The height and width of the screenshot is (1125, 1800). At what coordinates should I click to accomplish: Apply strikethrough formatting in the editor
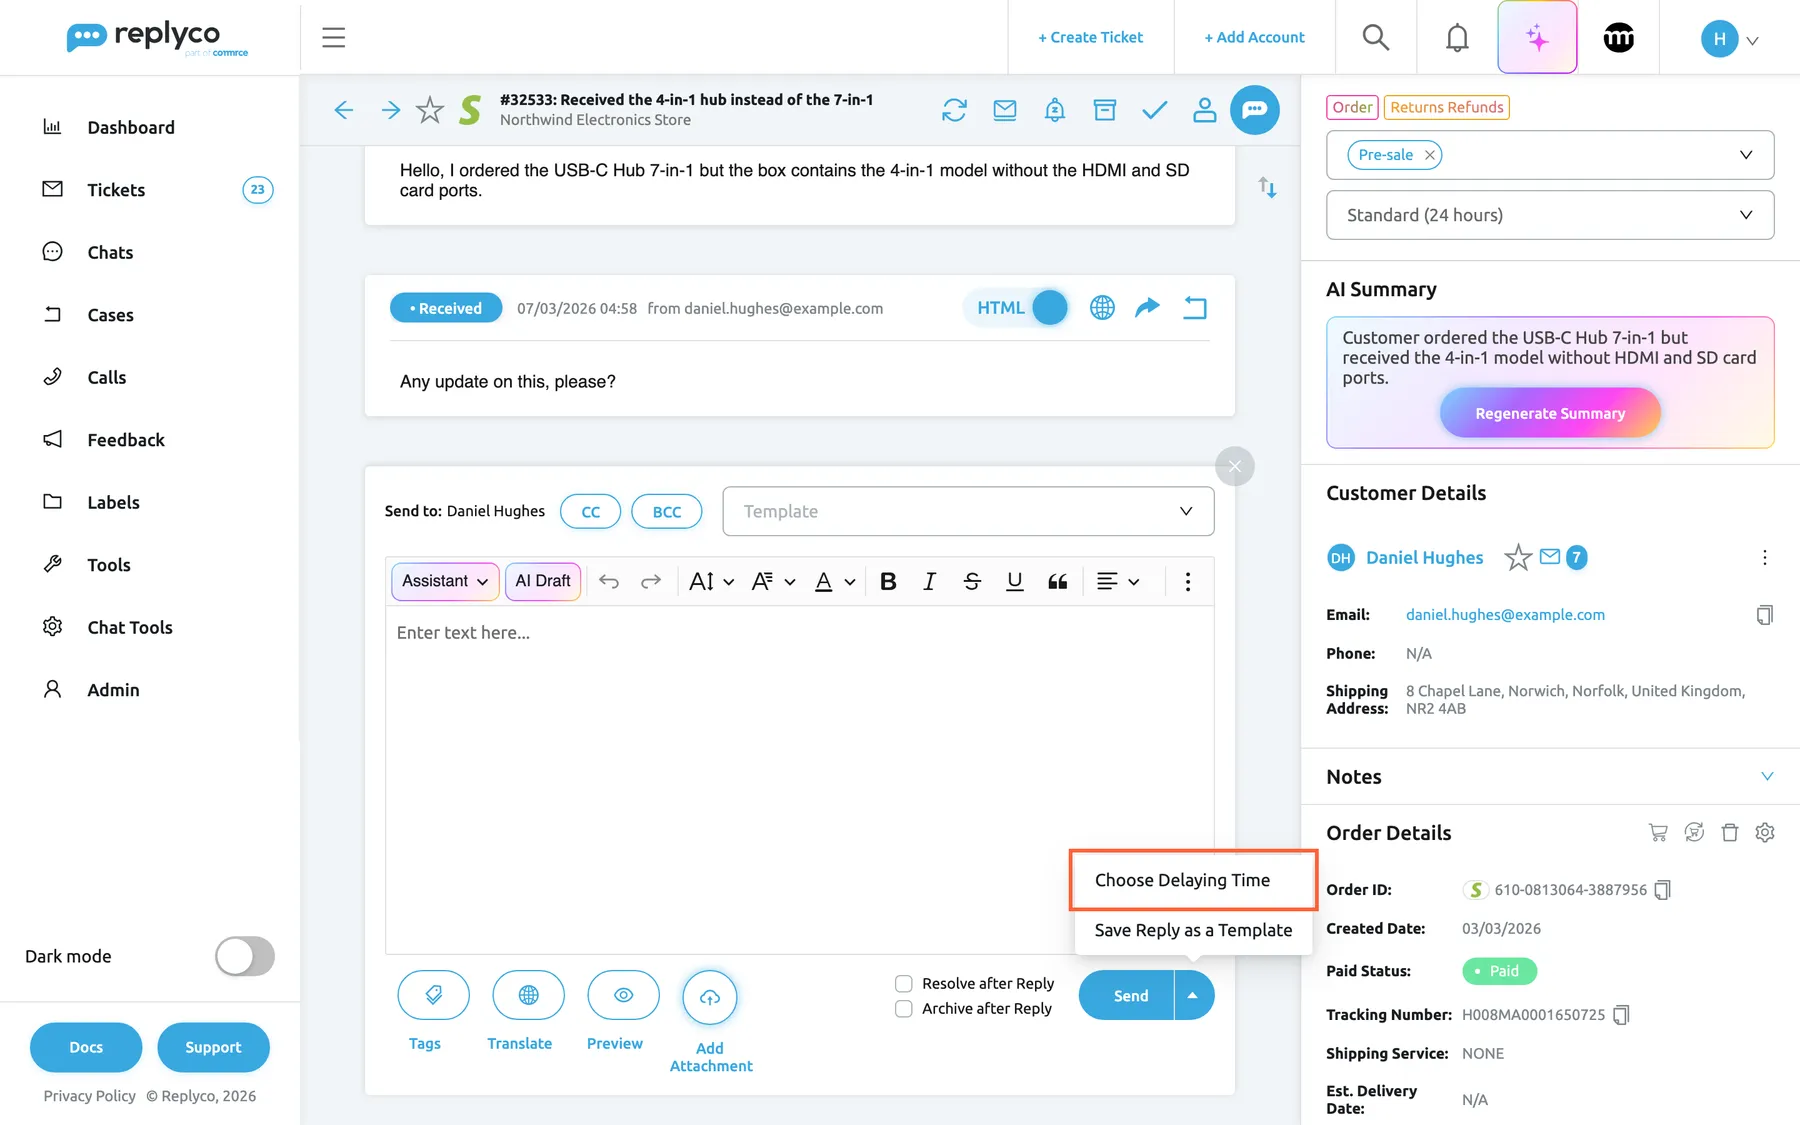click(972, 582)
